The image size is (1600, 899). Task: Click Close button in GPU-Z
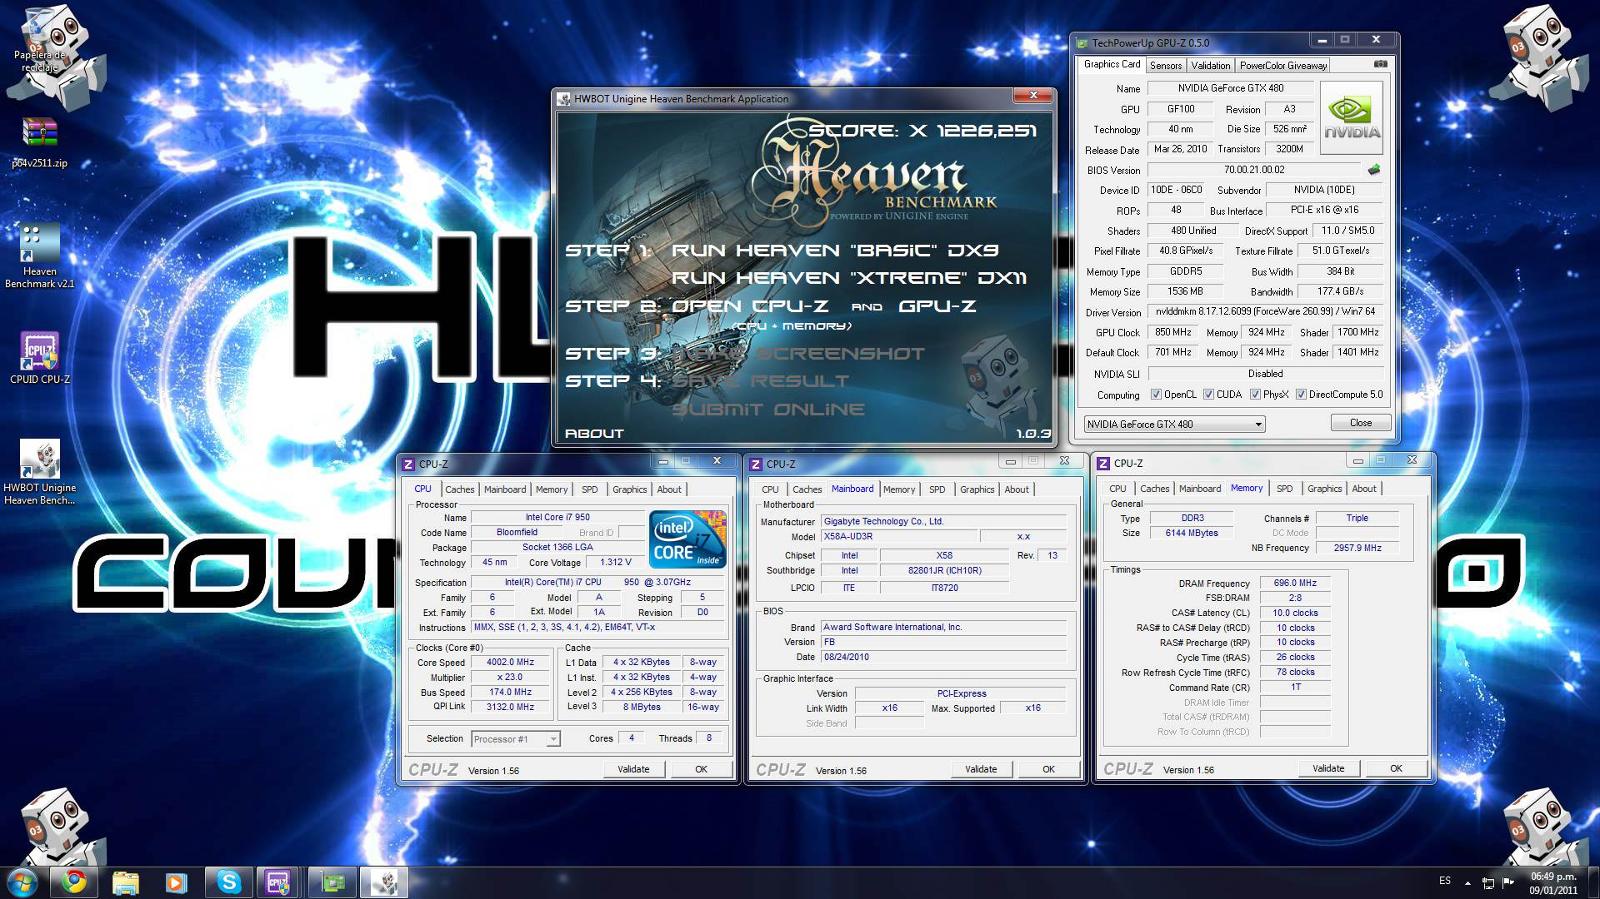[1361, 423]
